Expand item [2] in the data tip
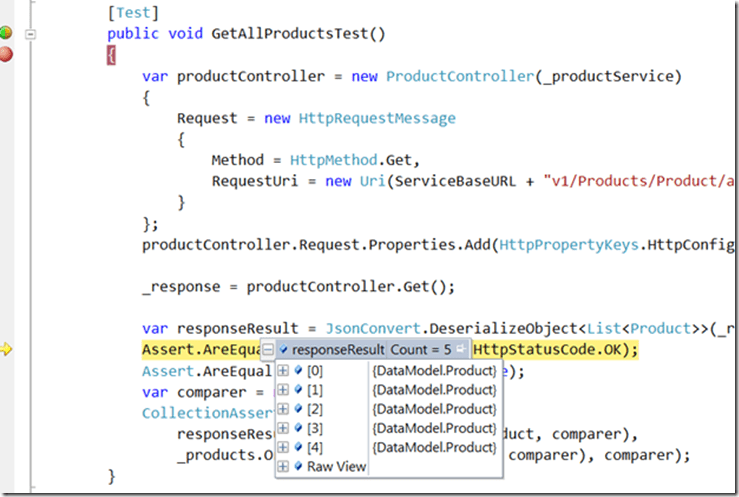This screenshot has width=739, height=497. click(284, 409)
